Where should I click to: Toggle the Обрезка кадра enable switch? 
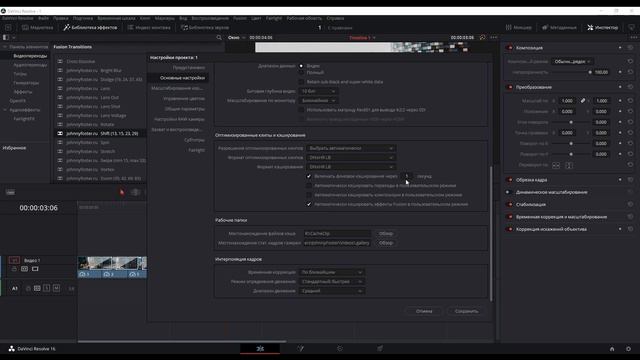[x=509, y=180]
